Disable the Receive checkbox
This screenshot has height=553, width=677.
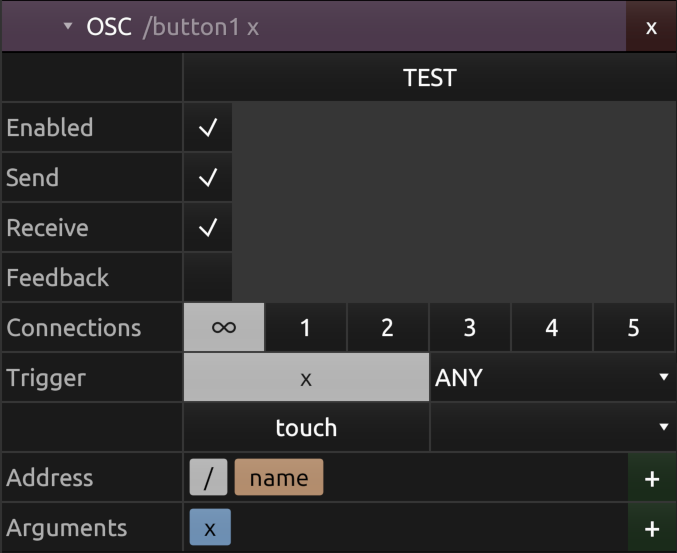pos(208,228)
